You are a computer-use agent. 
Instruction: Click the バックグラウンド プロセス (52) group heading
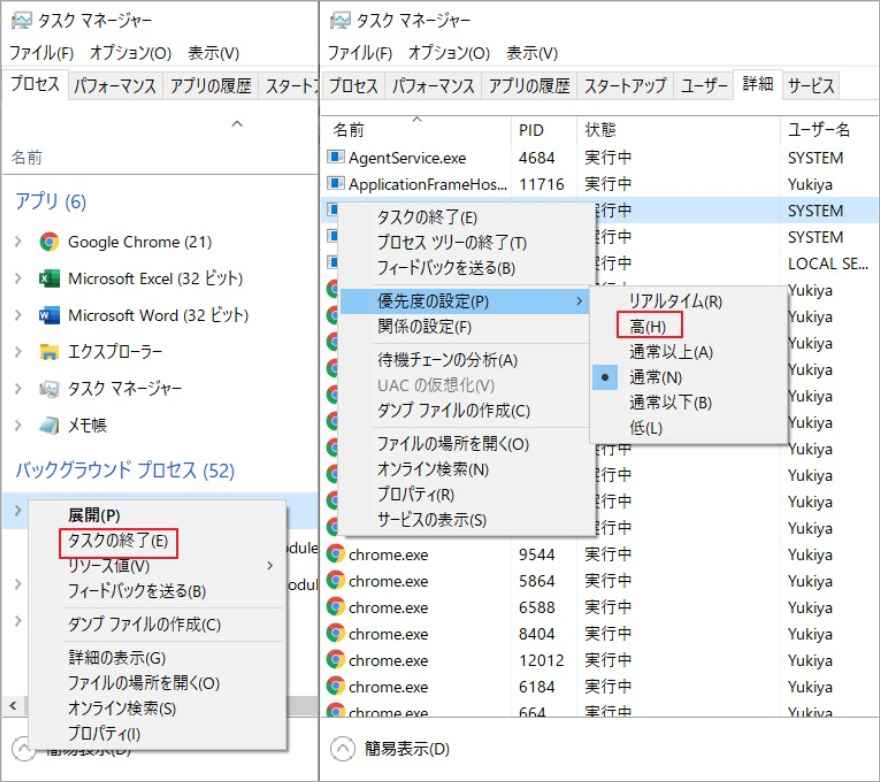(125, 470)
